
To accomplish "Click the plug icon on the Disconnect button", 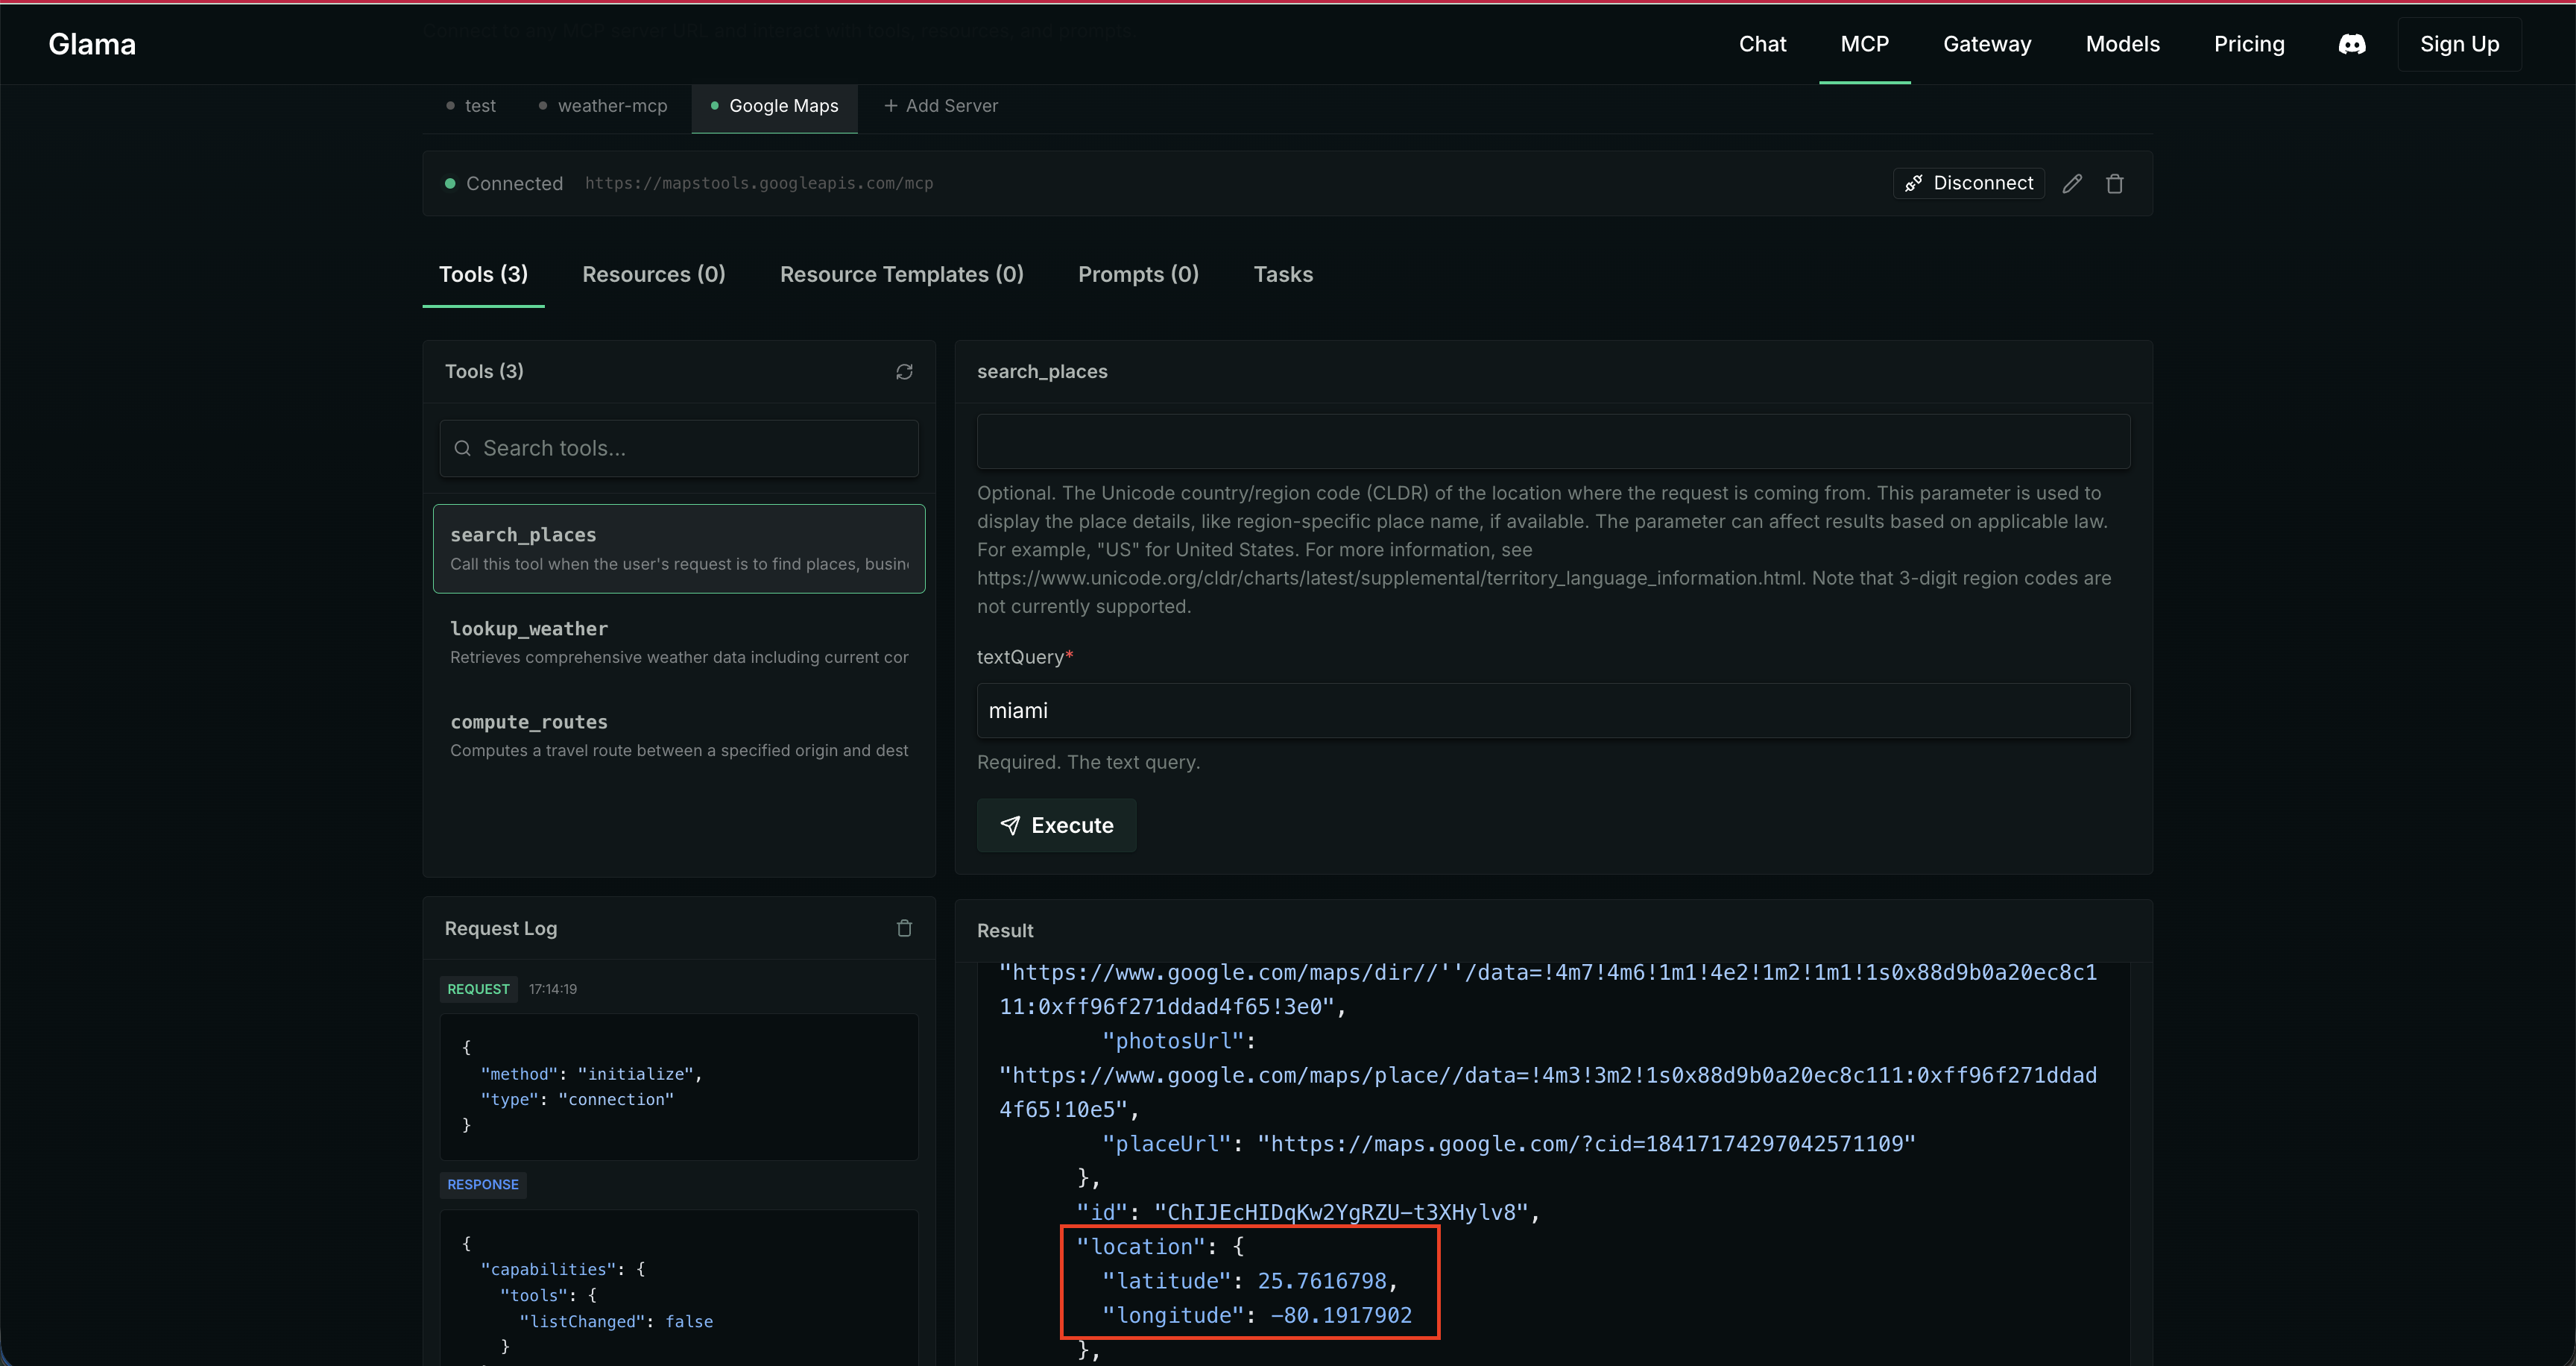I will tap(1915, 183).
